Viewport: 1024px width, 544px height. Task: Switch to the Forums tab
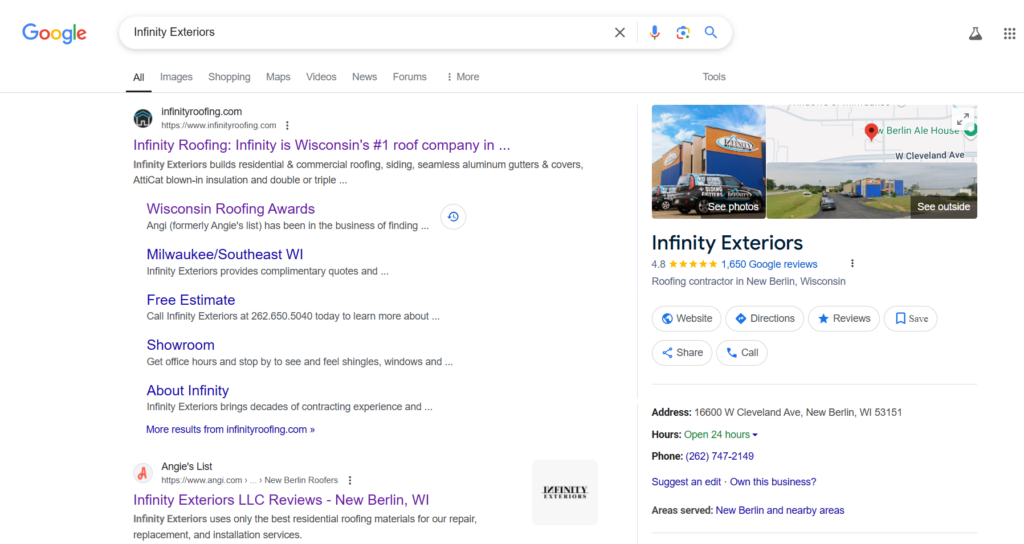point(409,77)
